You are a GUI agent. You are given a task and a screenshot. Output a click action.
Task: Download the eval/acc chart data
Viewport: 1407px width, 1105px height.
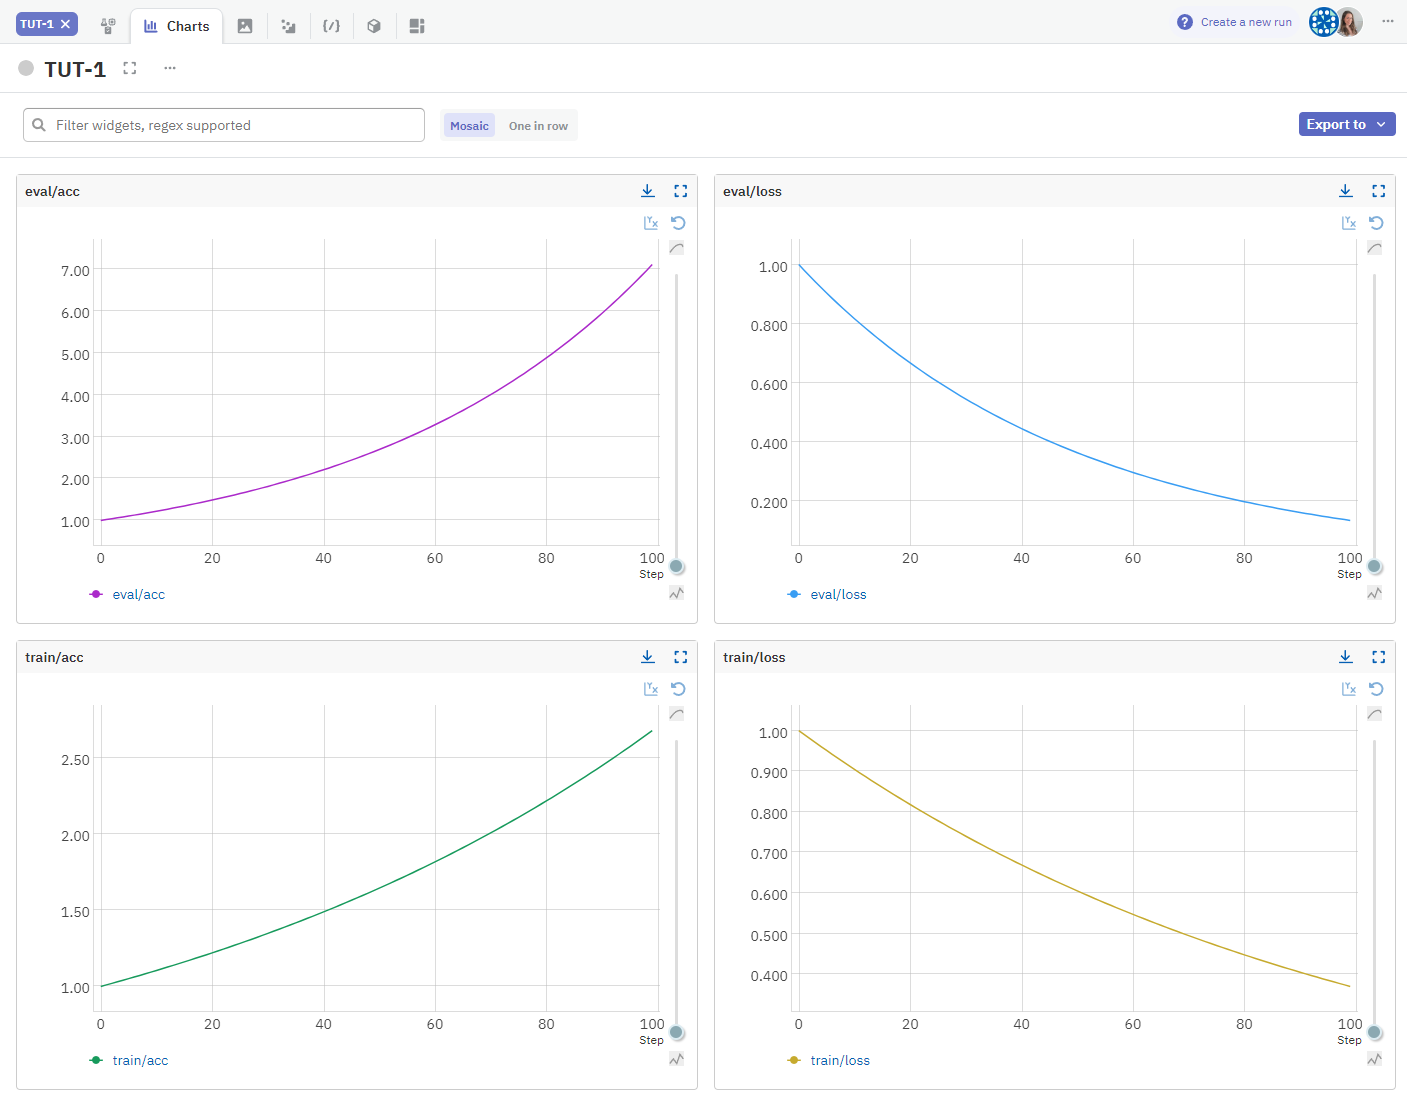tap(647, 190)
